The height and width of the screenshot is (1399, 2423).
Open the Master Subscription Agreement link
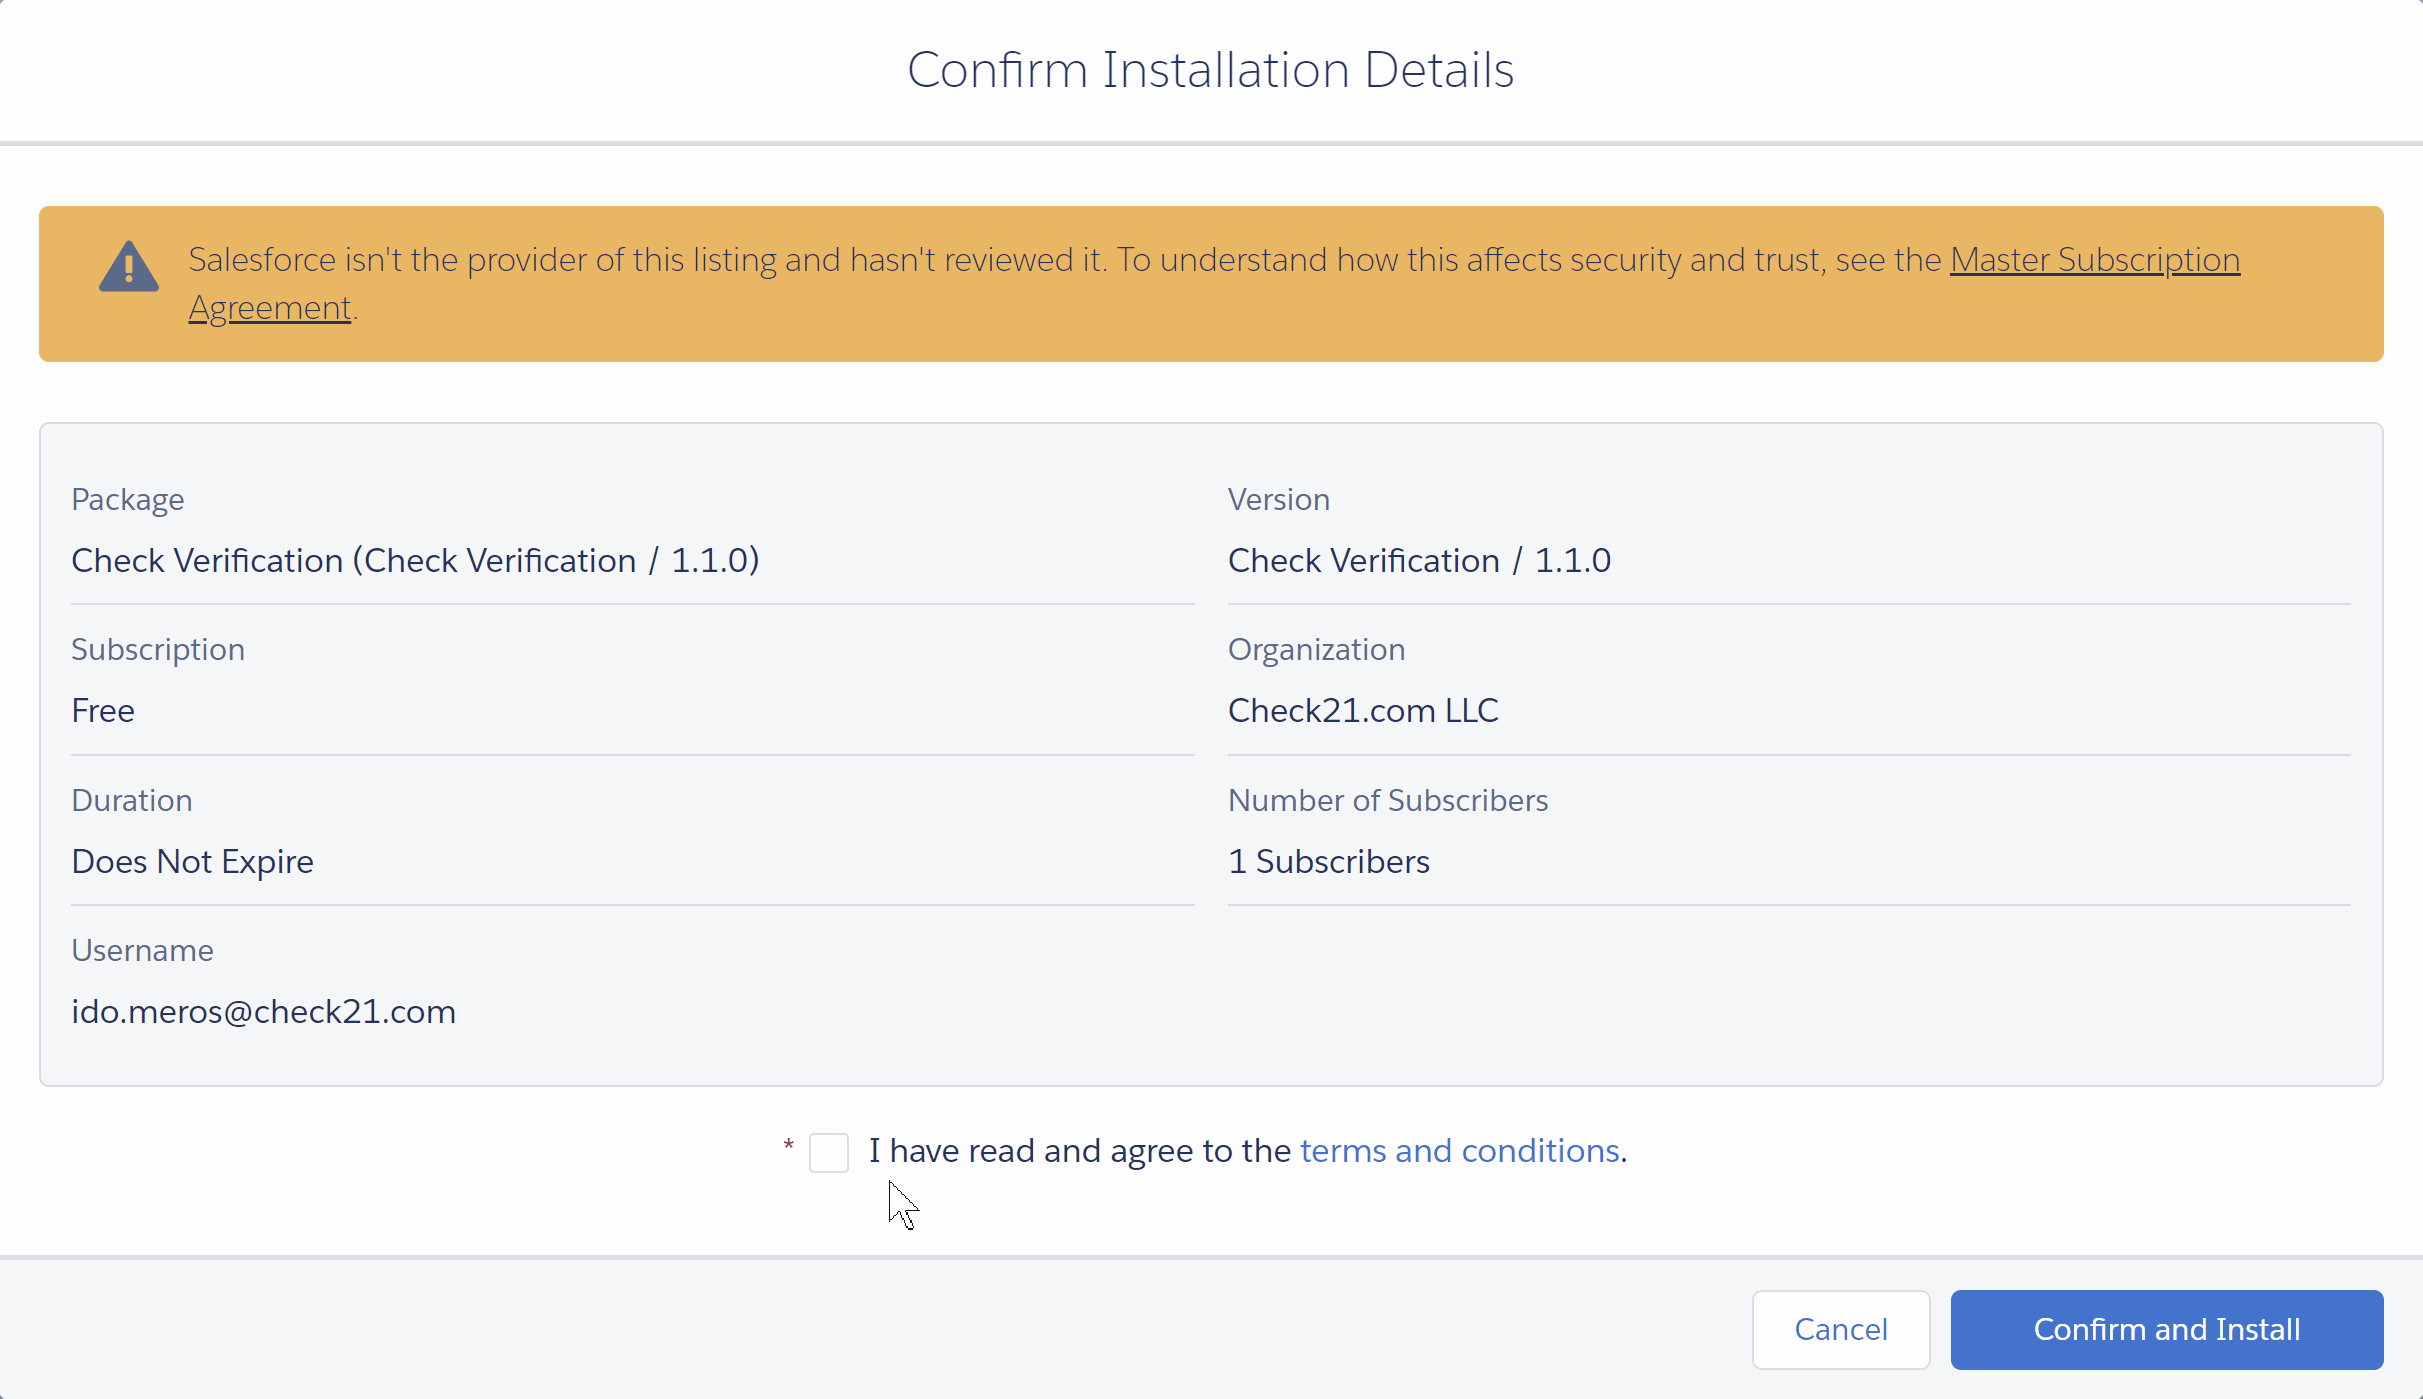[2094, 260]
